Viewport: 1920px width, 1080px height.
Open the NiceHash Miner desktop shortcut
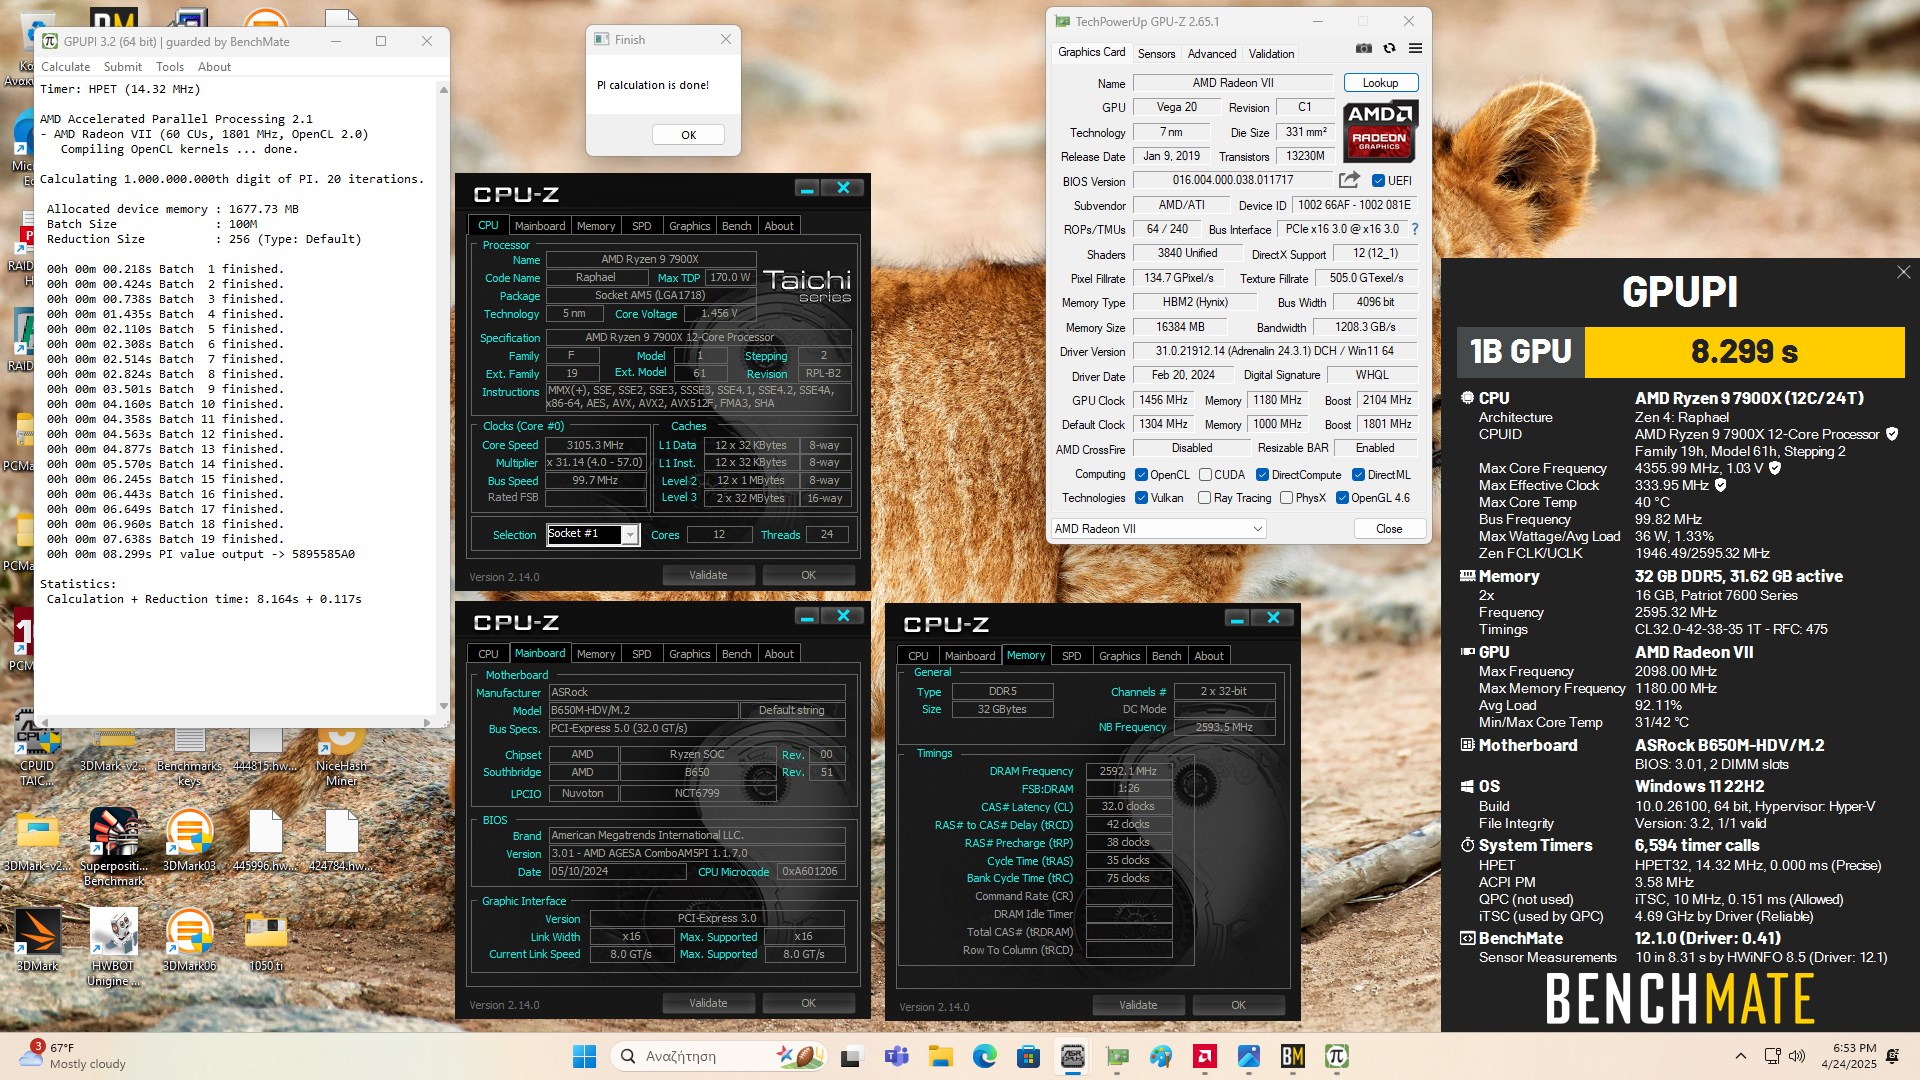pyautogui.click(x=341, y=756)
